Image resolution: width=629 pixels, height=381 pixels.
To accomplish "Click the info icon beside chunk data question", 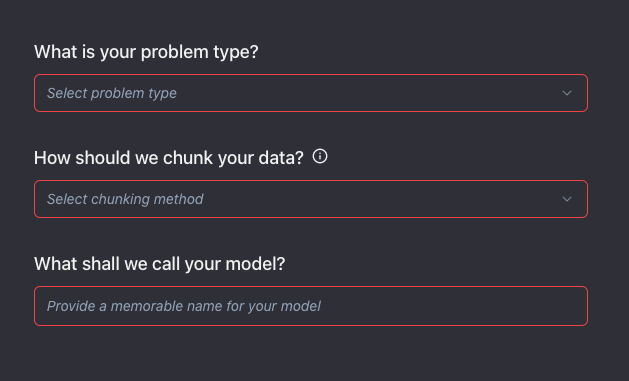I will tap(320, 156).
